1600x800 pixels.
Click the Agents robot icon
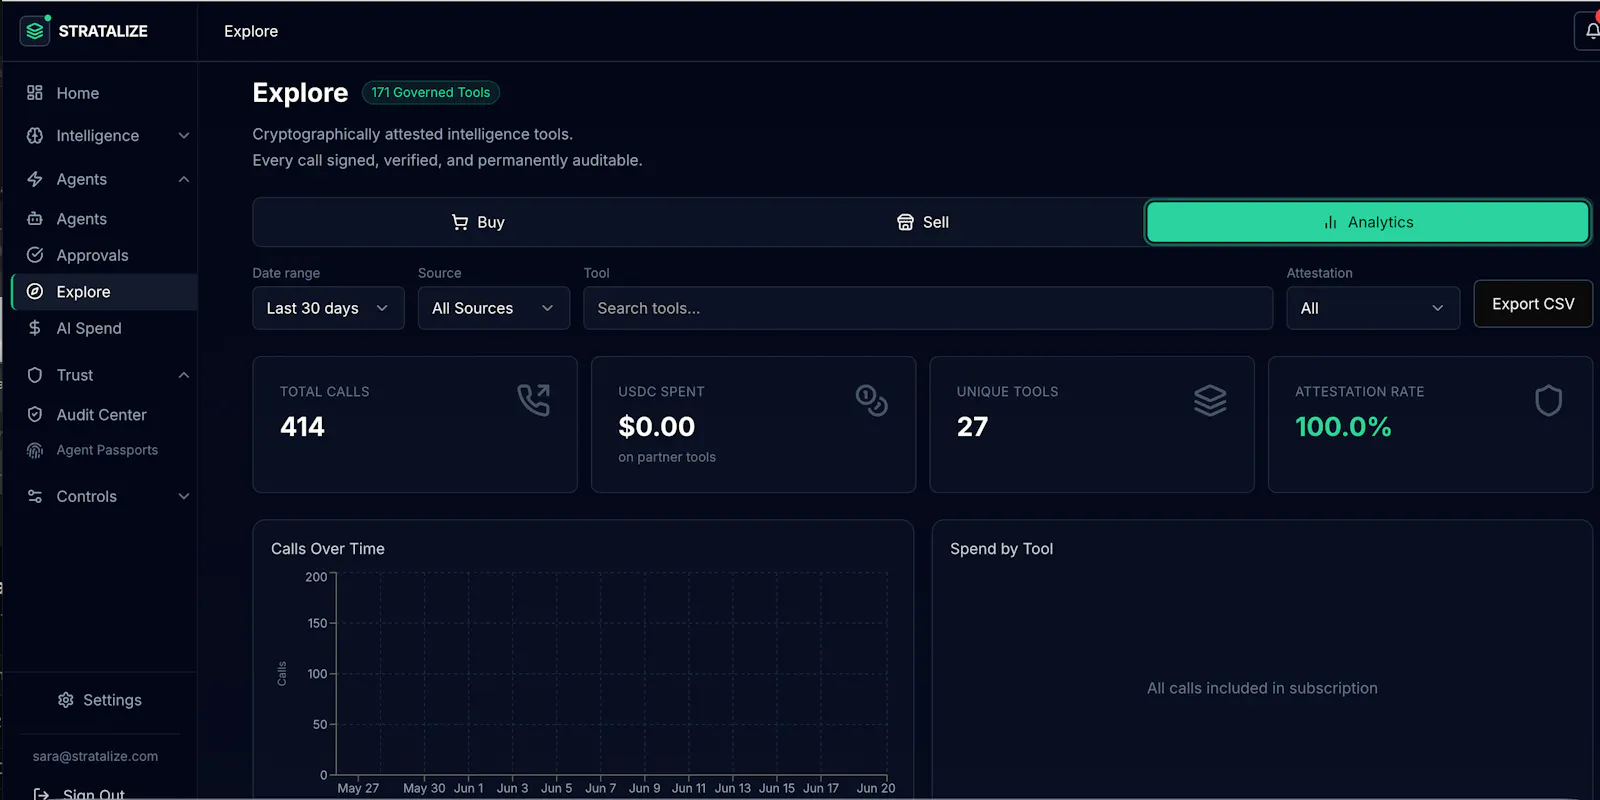click(35, 218)
